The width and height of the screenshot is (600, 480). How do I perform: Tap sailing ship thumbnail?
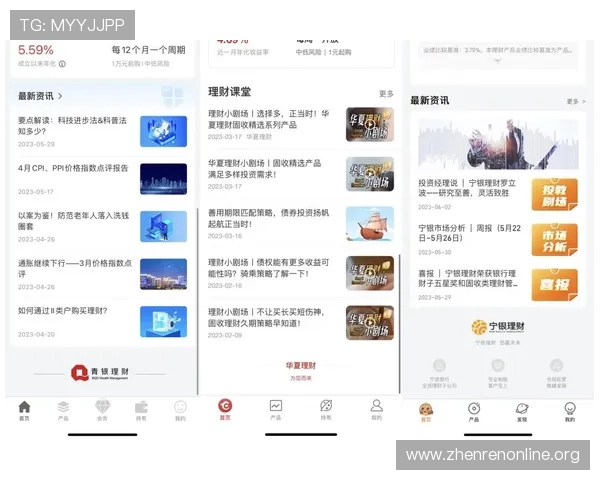pos(370,224)
